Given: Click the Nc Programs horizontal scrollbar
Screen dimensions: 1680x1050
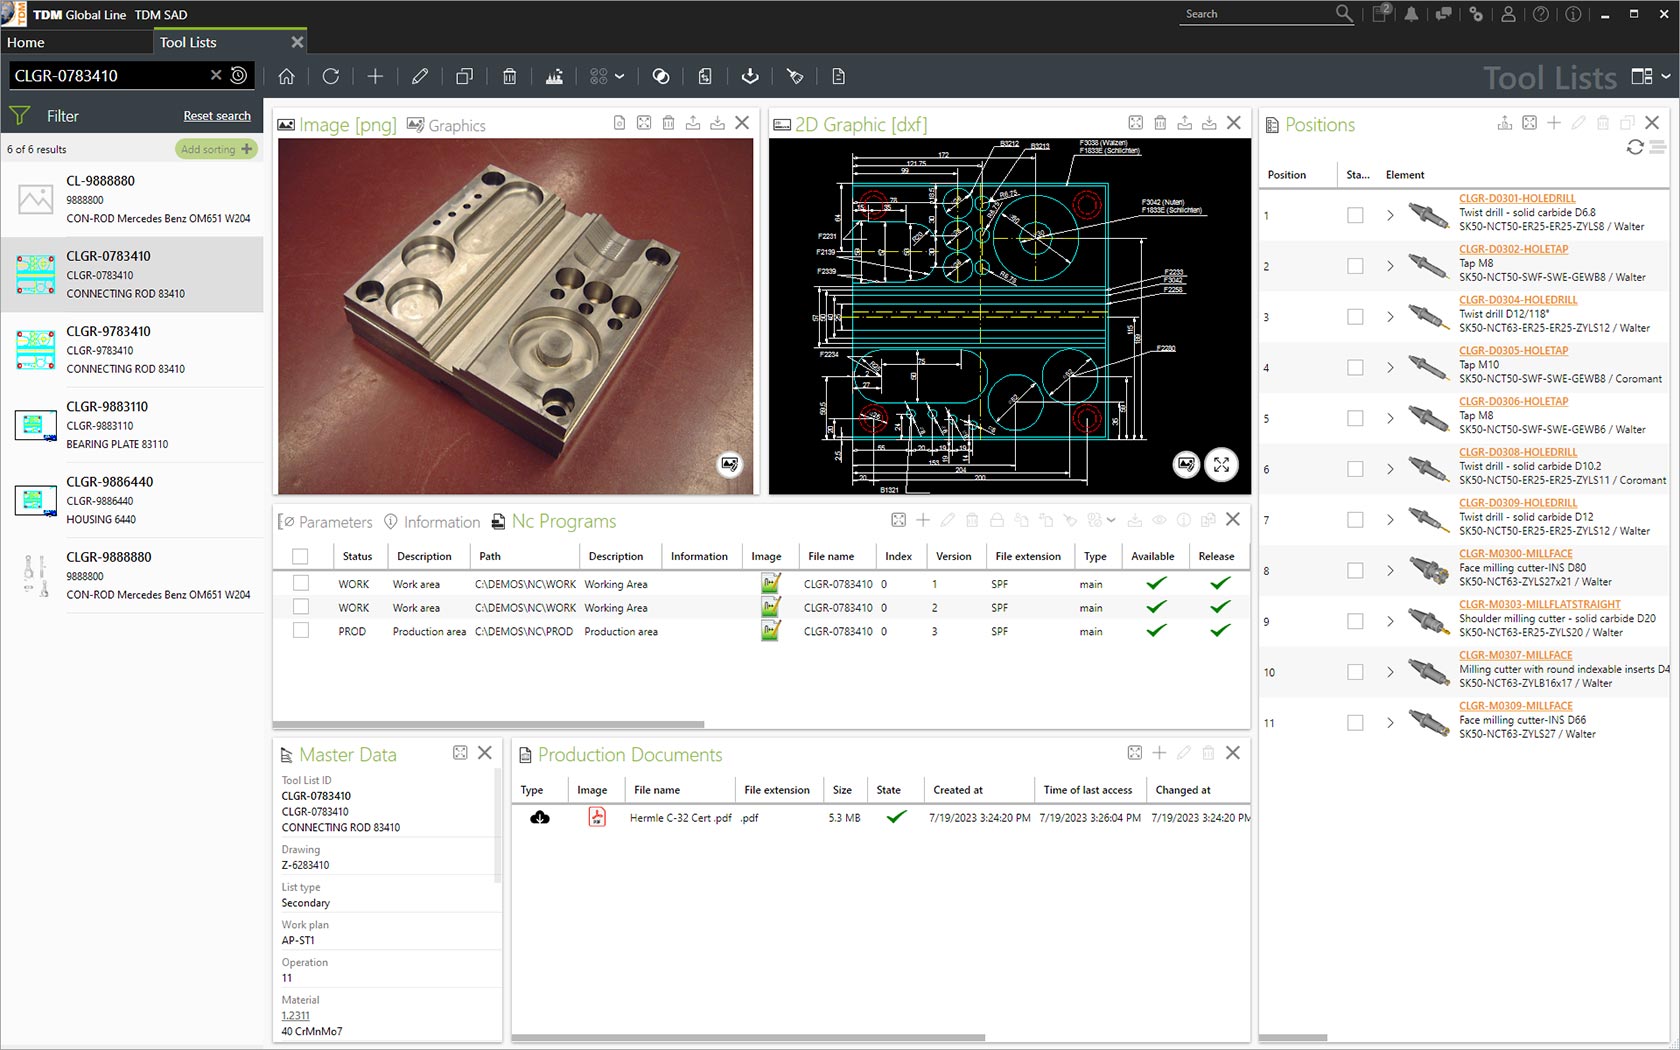Looking at the screenshot, I should 488,724.
